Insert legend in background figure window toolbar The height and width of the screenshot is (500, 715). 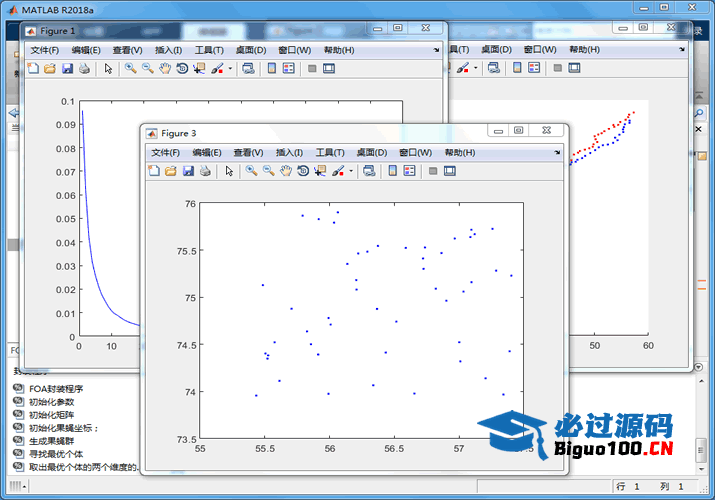click(534, 68)
